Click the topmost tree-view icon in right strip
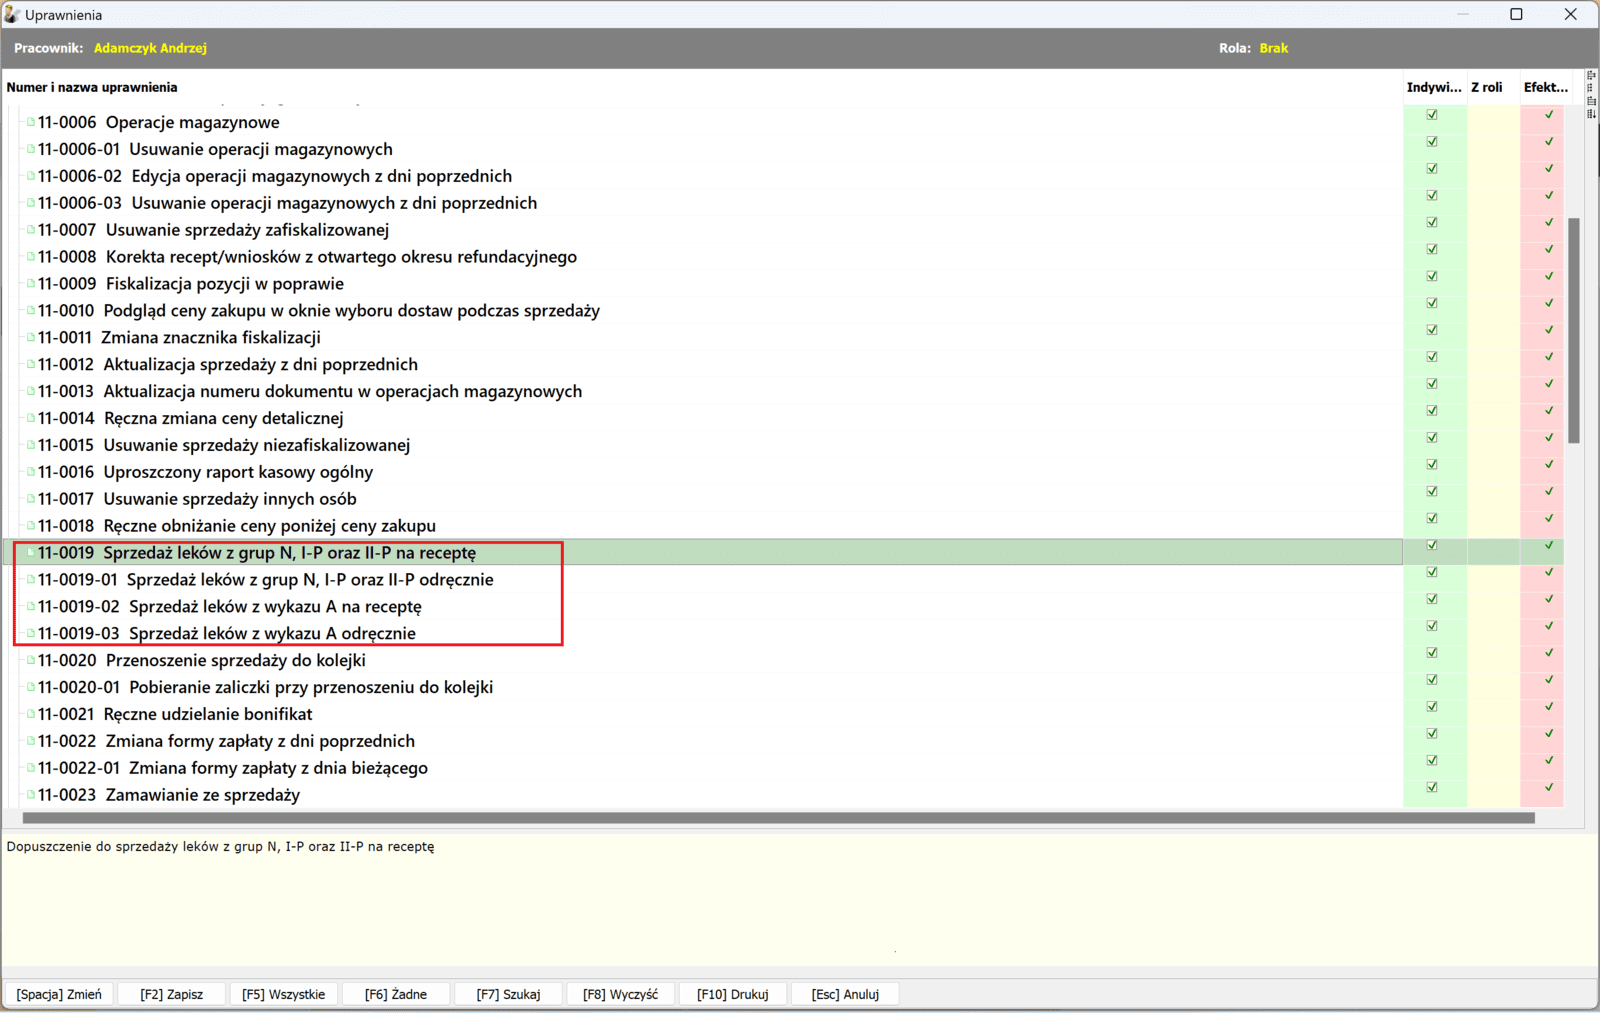The width and height of the screenshot is (1600, 1013). point(1591,75)
